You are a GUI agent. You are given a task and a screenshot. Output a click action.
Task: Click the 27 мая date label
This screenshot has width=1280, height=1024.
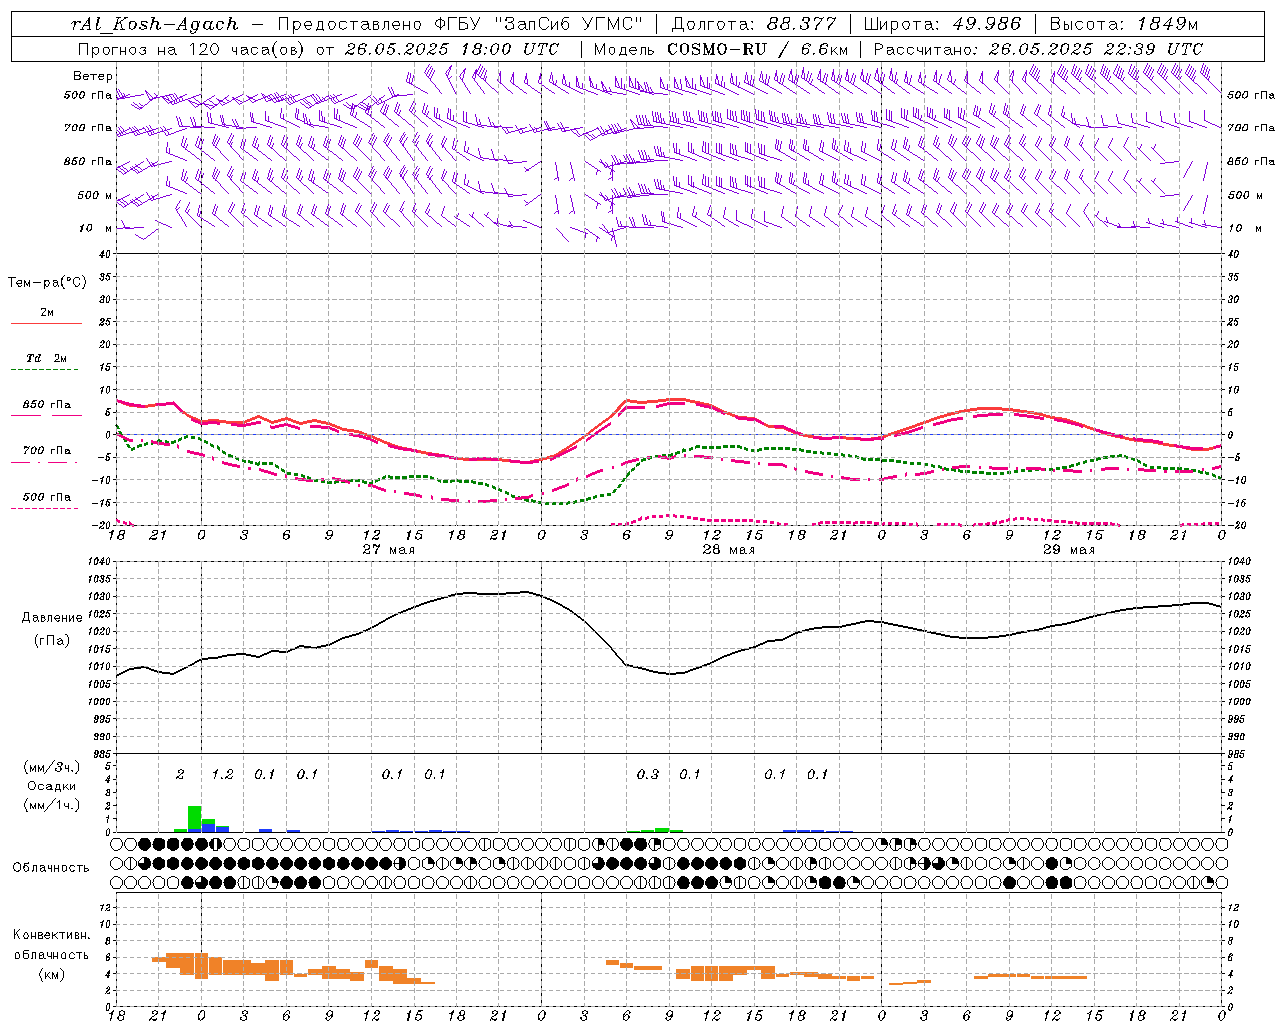(388, 550)
